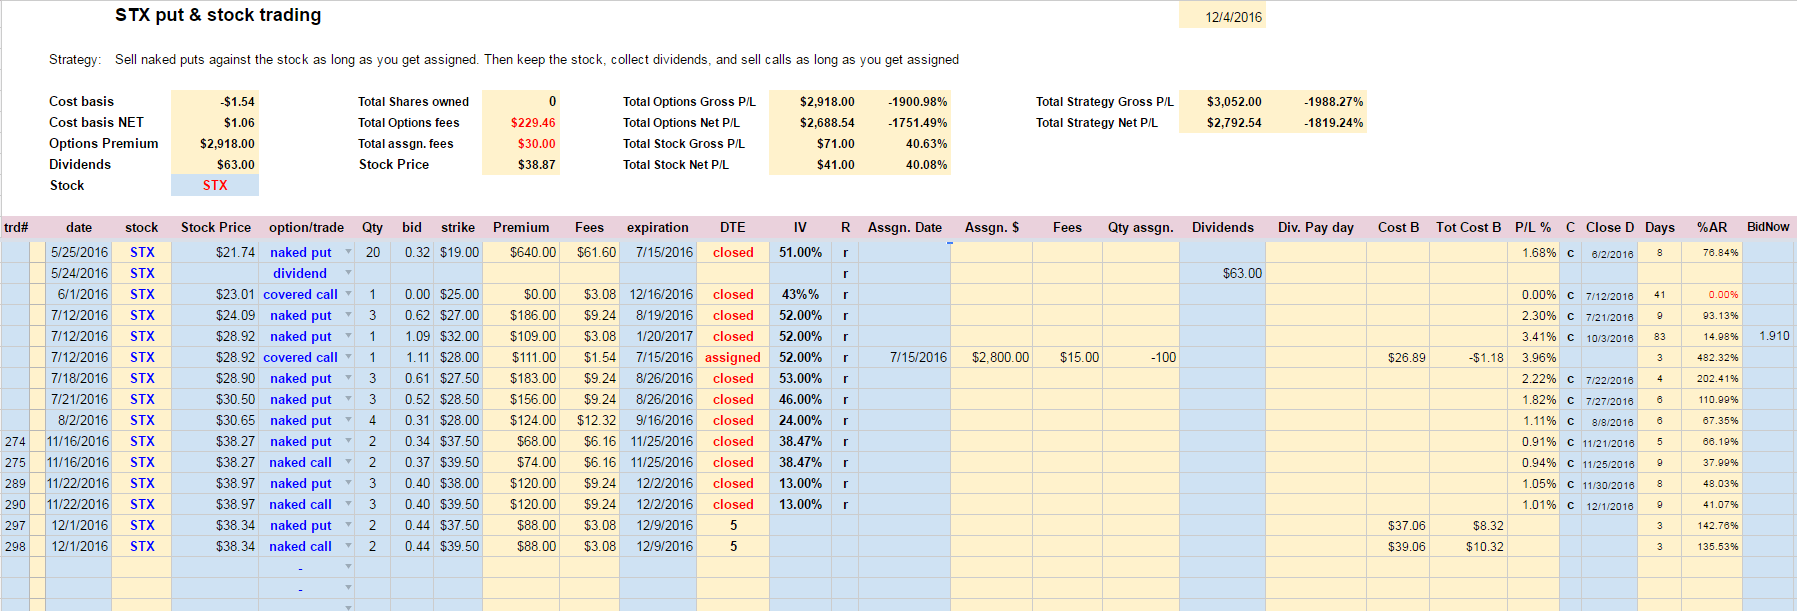Open option/trade dropdown in the 7/18/2016 row
This screenshot has height=611, width=1797.
click(348, 378)
